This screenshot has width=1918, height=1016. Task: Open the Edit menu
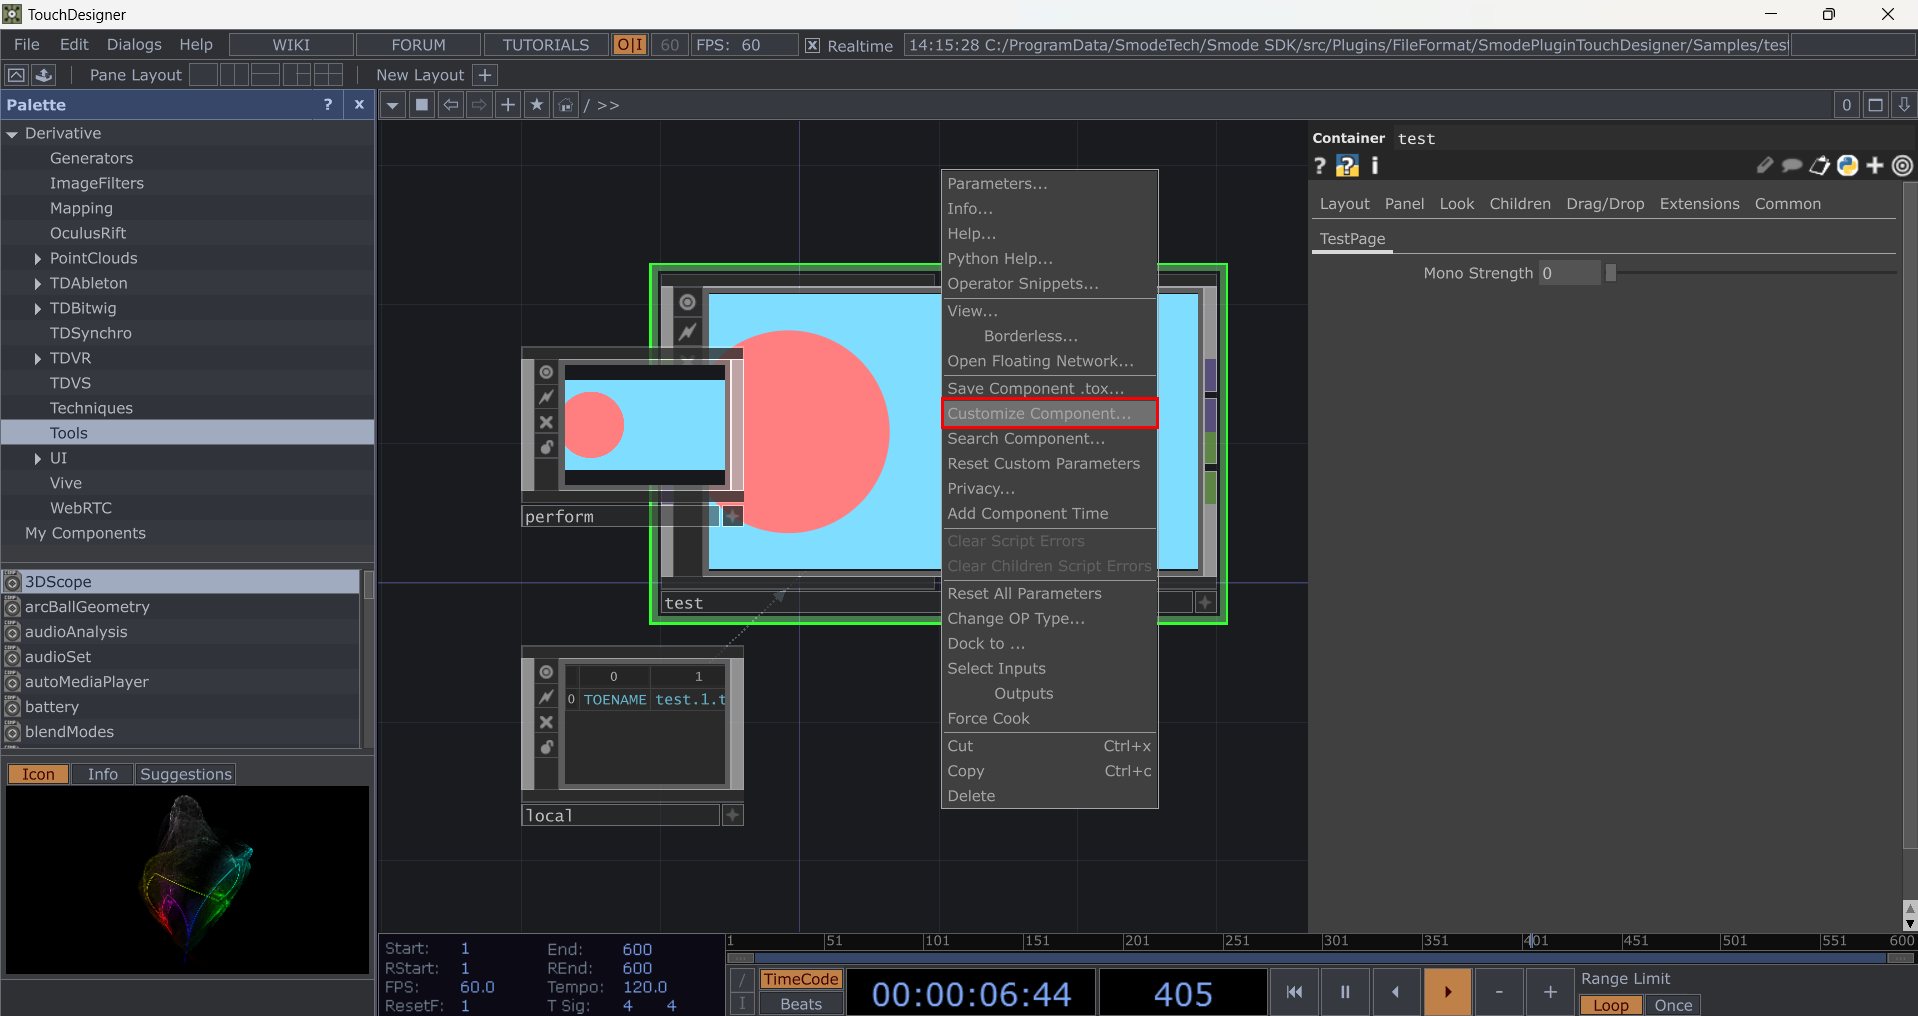(x=74, y=45)
